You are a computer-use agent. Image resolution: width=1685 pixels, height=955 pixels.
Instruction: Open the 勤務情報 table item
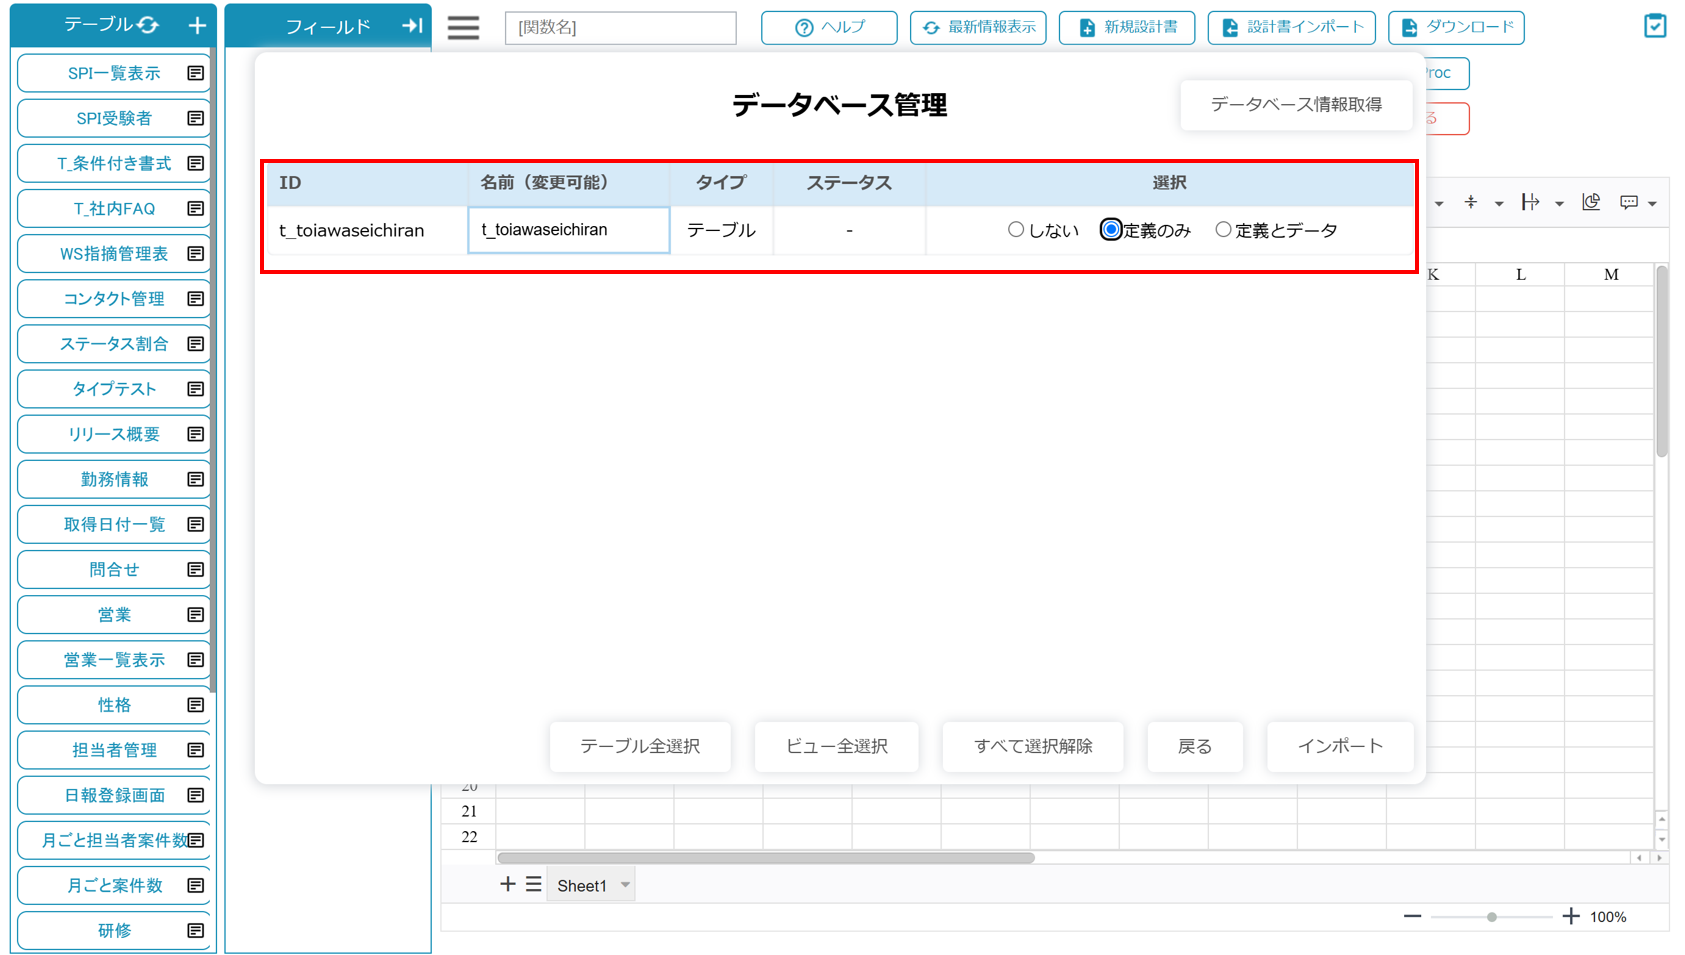tap(114, 479)
